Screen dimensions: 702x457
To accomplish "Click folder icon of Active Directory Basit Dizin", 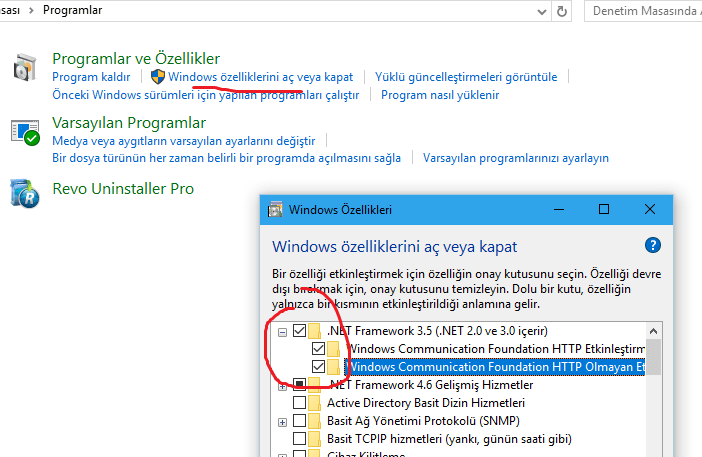I will click(x=315, y=403).
